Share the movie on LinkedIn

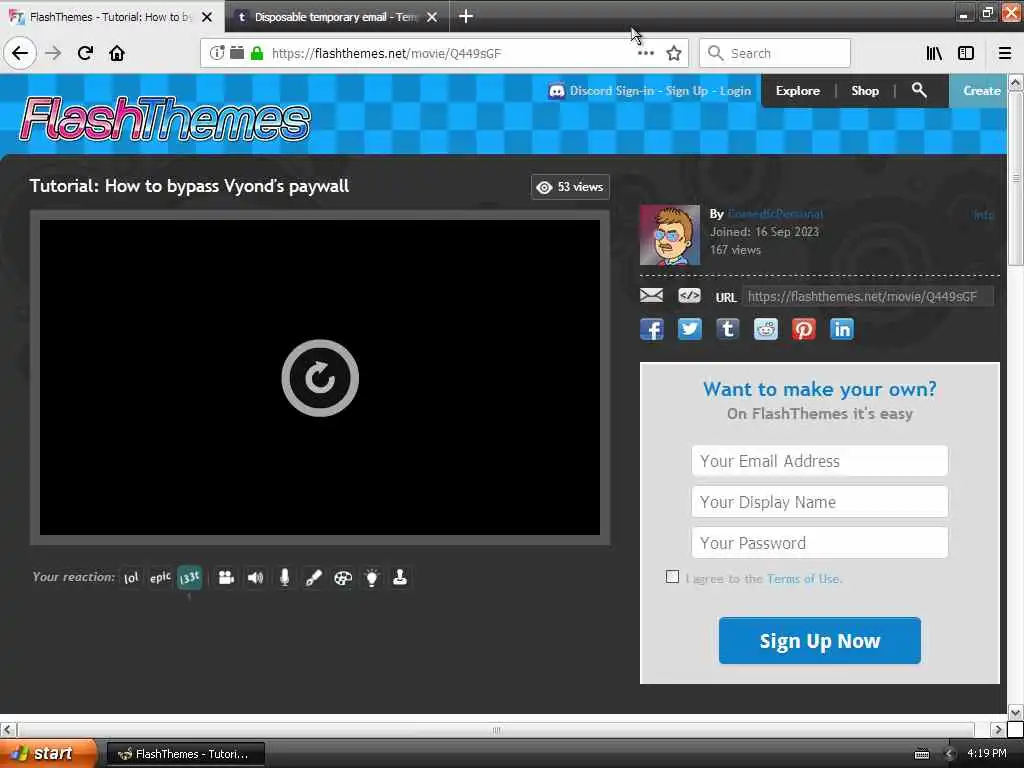[842, 329]
